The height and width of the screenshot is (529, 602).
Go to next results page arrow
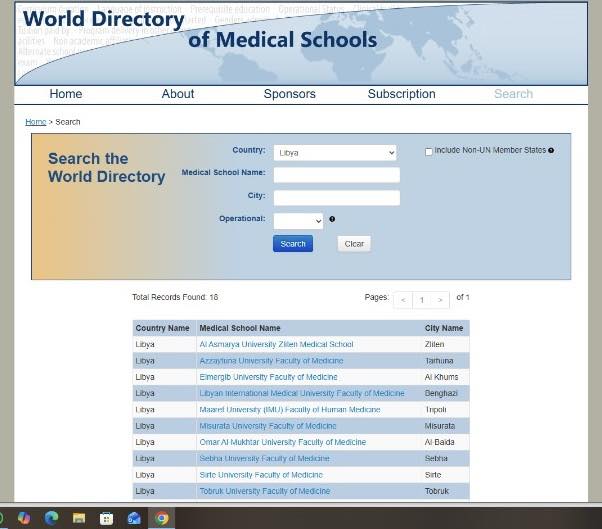pos(440,300)
